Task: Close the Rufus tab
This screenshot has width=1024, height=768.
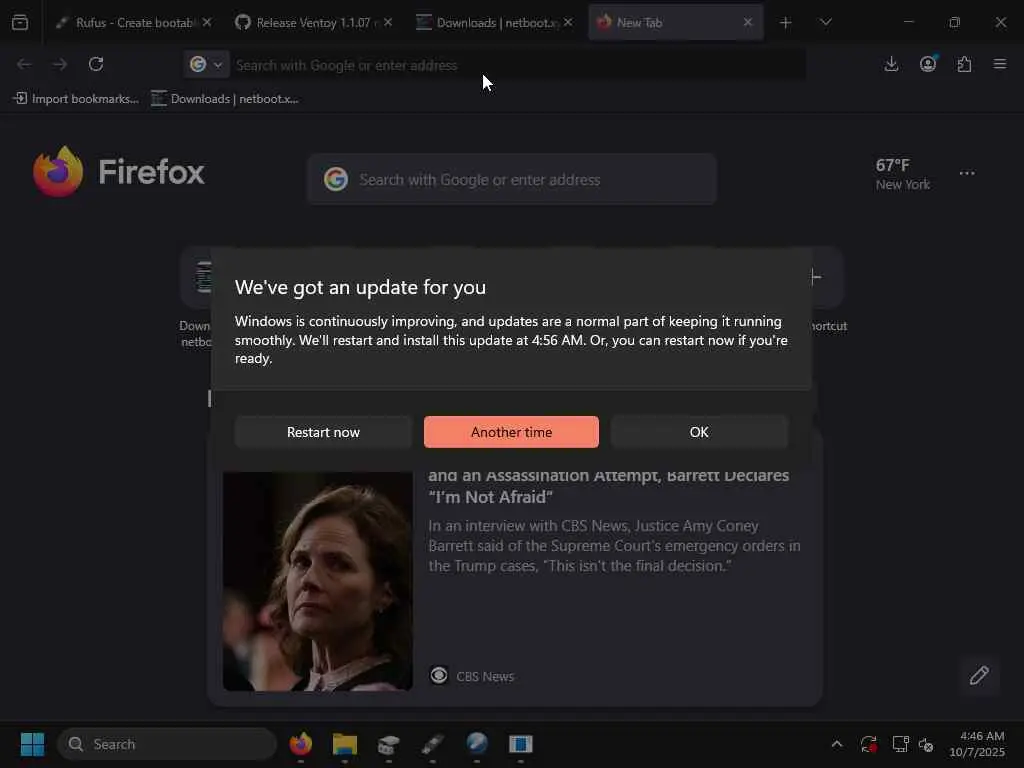Action: (207, 22)
